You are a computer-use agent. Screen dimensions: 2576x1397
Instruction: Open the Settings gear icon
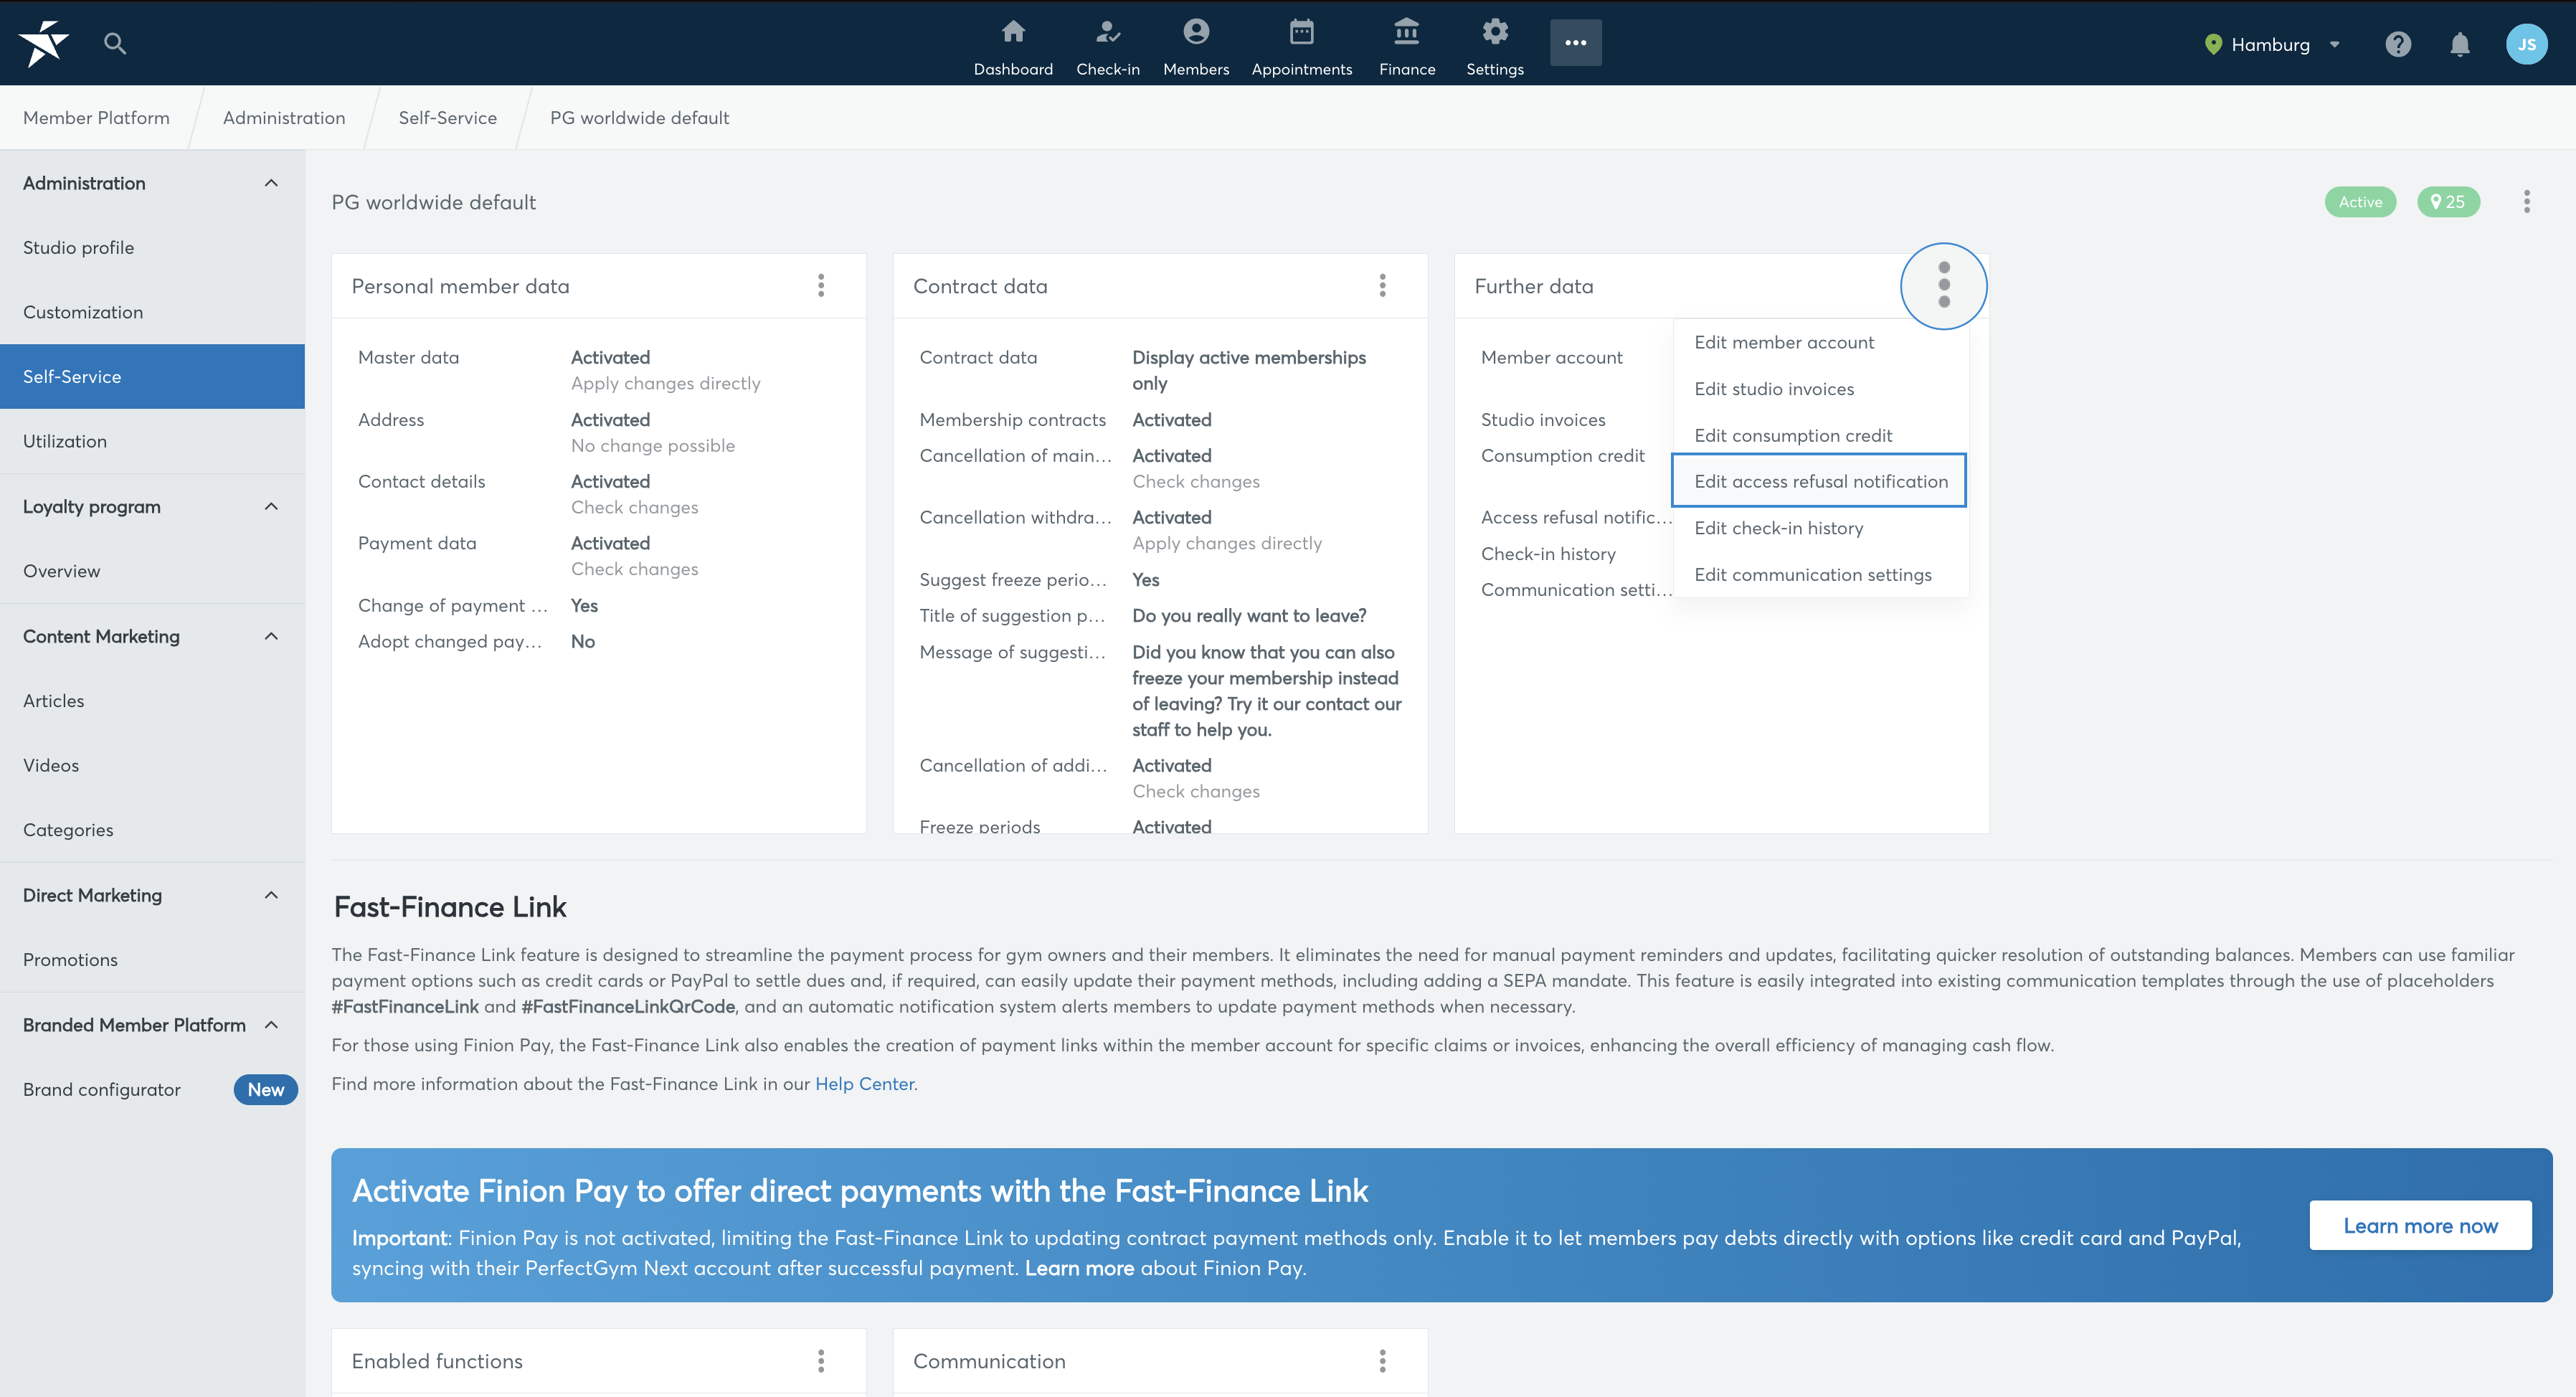pos(1494,31)
